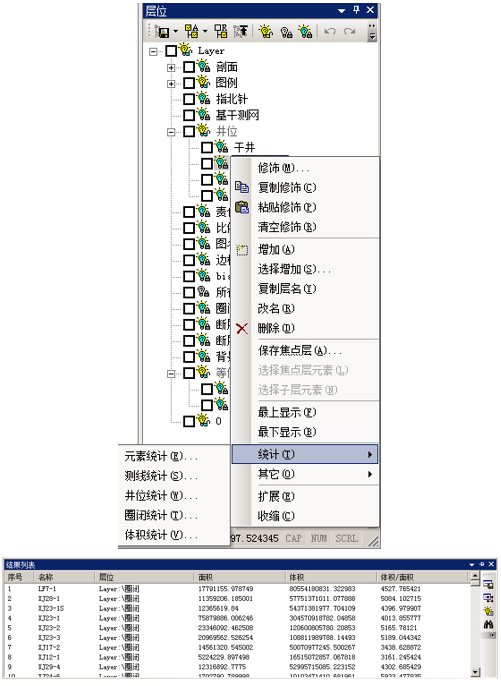Click the bulb icon of the Layer root row

(186, 50)
